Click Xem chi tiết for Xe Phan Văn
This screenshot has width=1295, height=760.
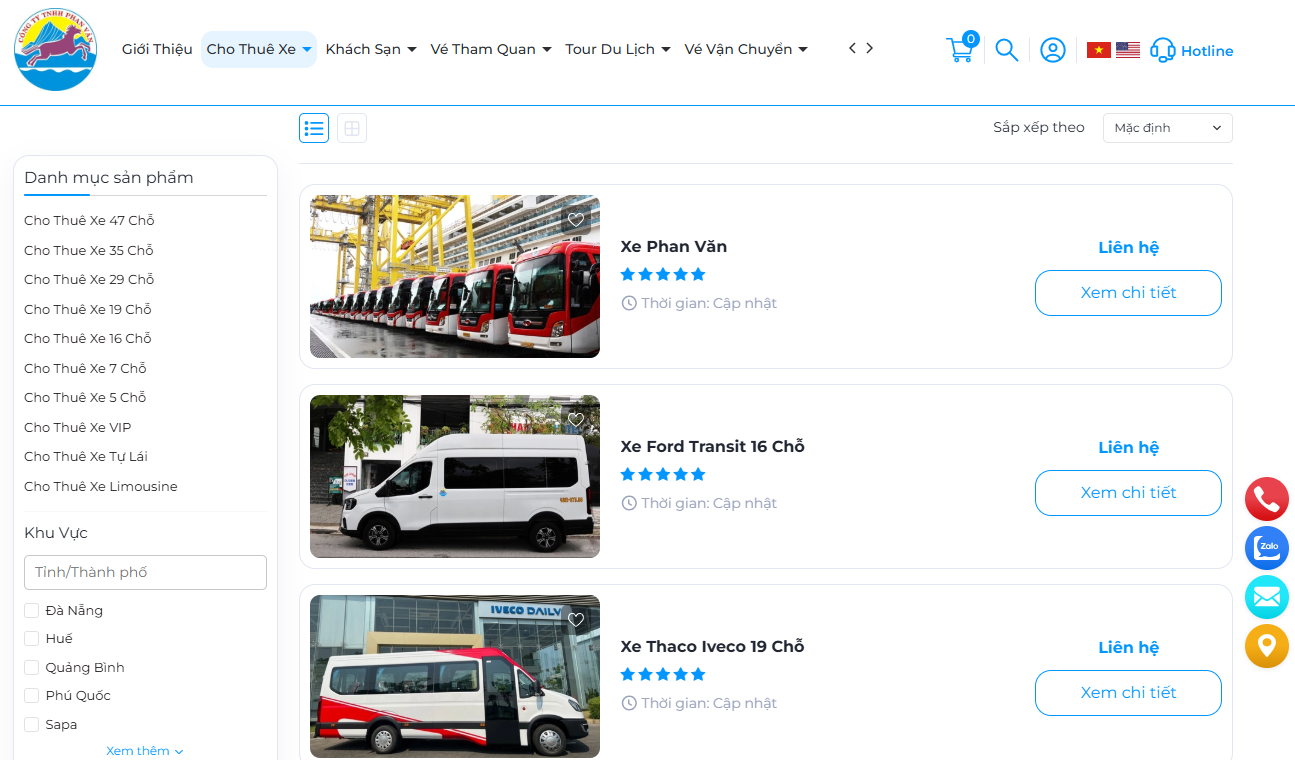pyautogui.click(x=1128, y=292)
